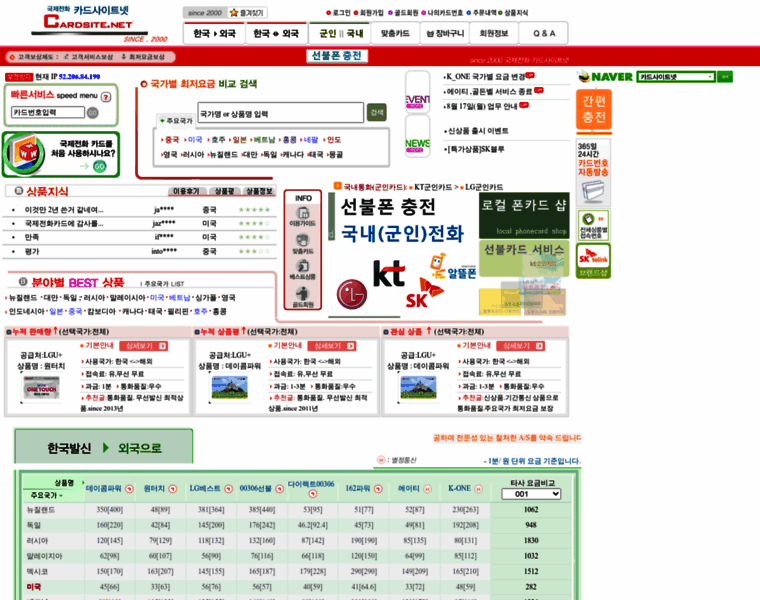Click the gray GO button beside 카드번호입력

tap(93, 112)
